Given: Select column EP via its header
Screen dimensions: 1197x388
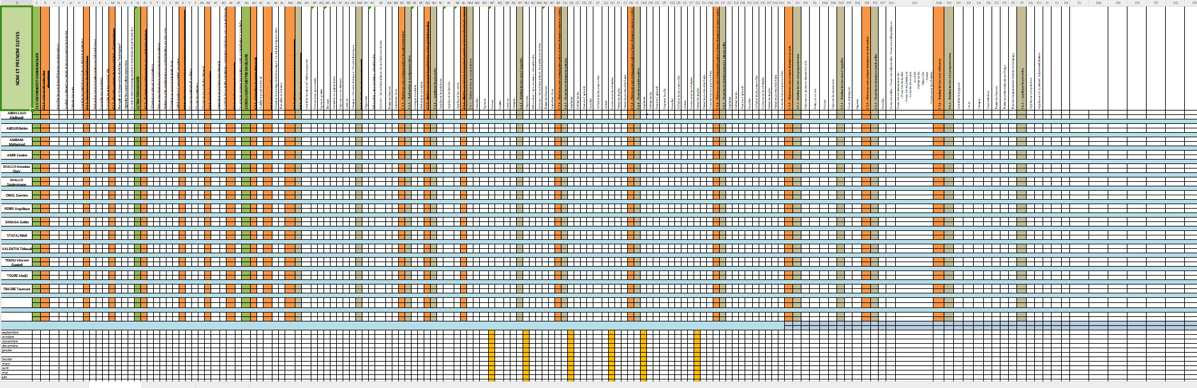Looking at the screenshot, I should 1156,3.
